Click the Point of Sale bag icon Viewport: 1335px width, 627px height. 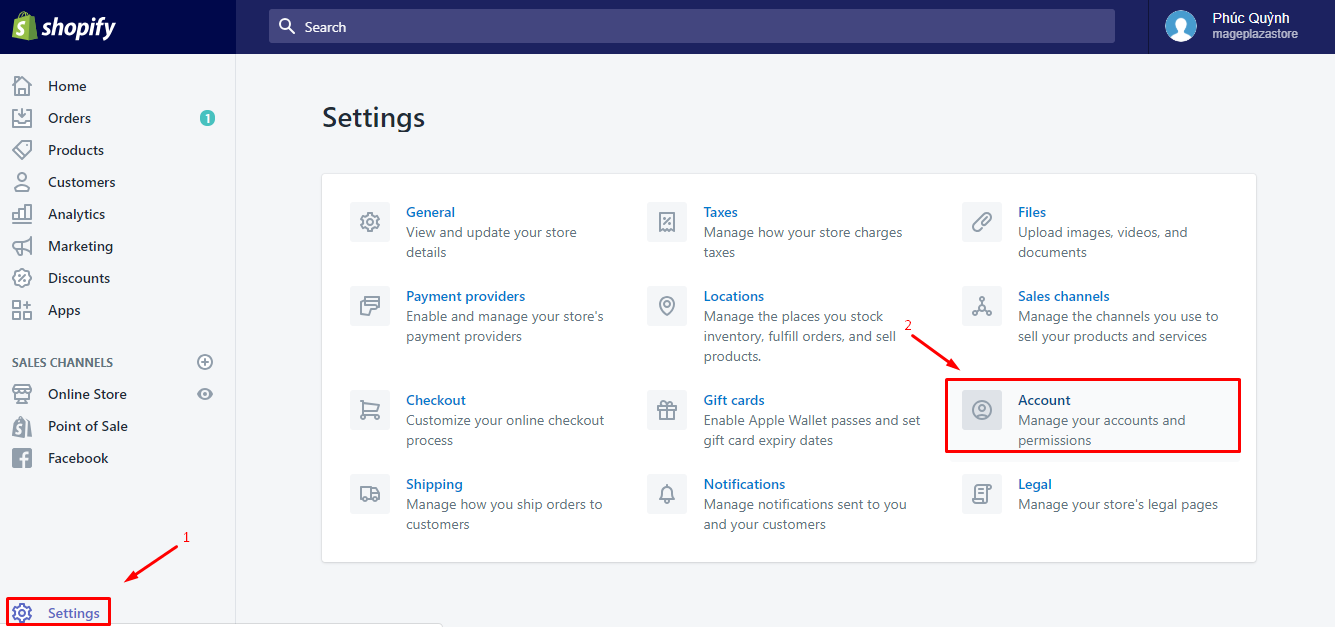[22, 426]
